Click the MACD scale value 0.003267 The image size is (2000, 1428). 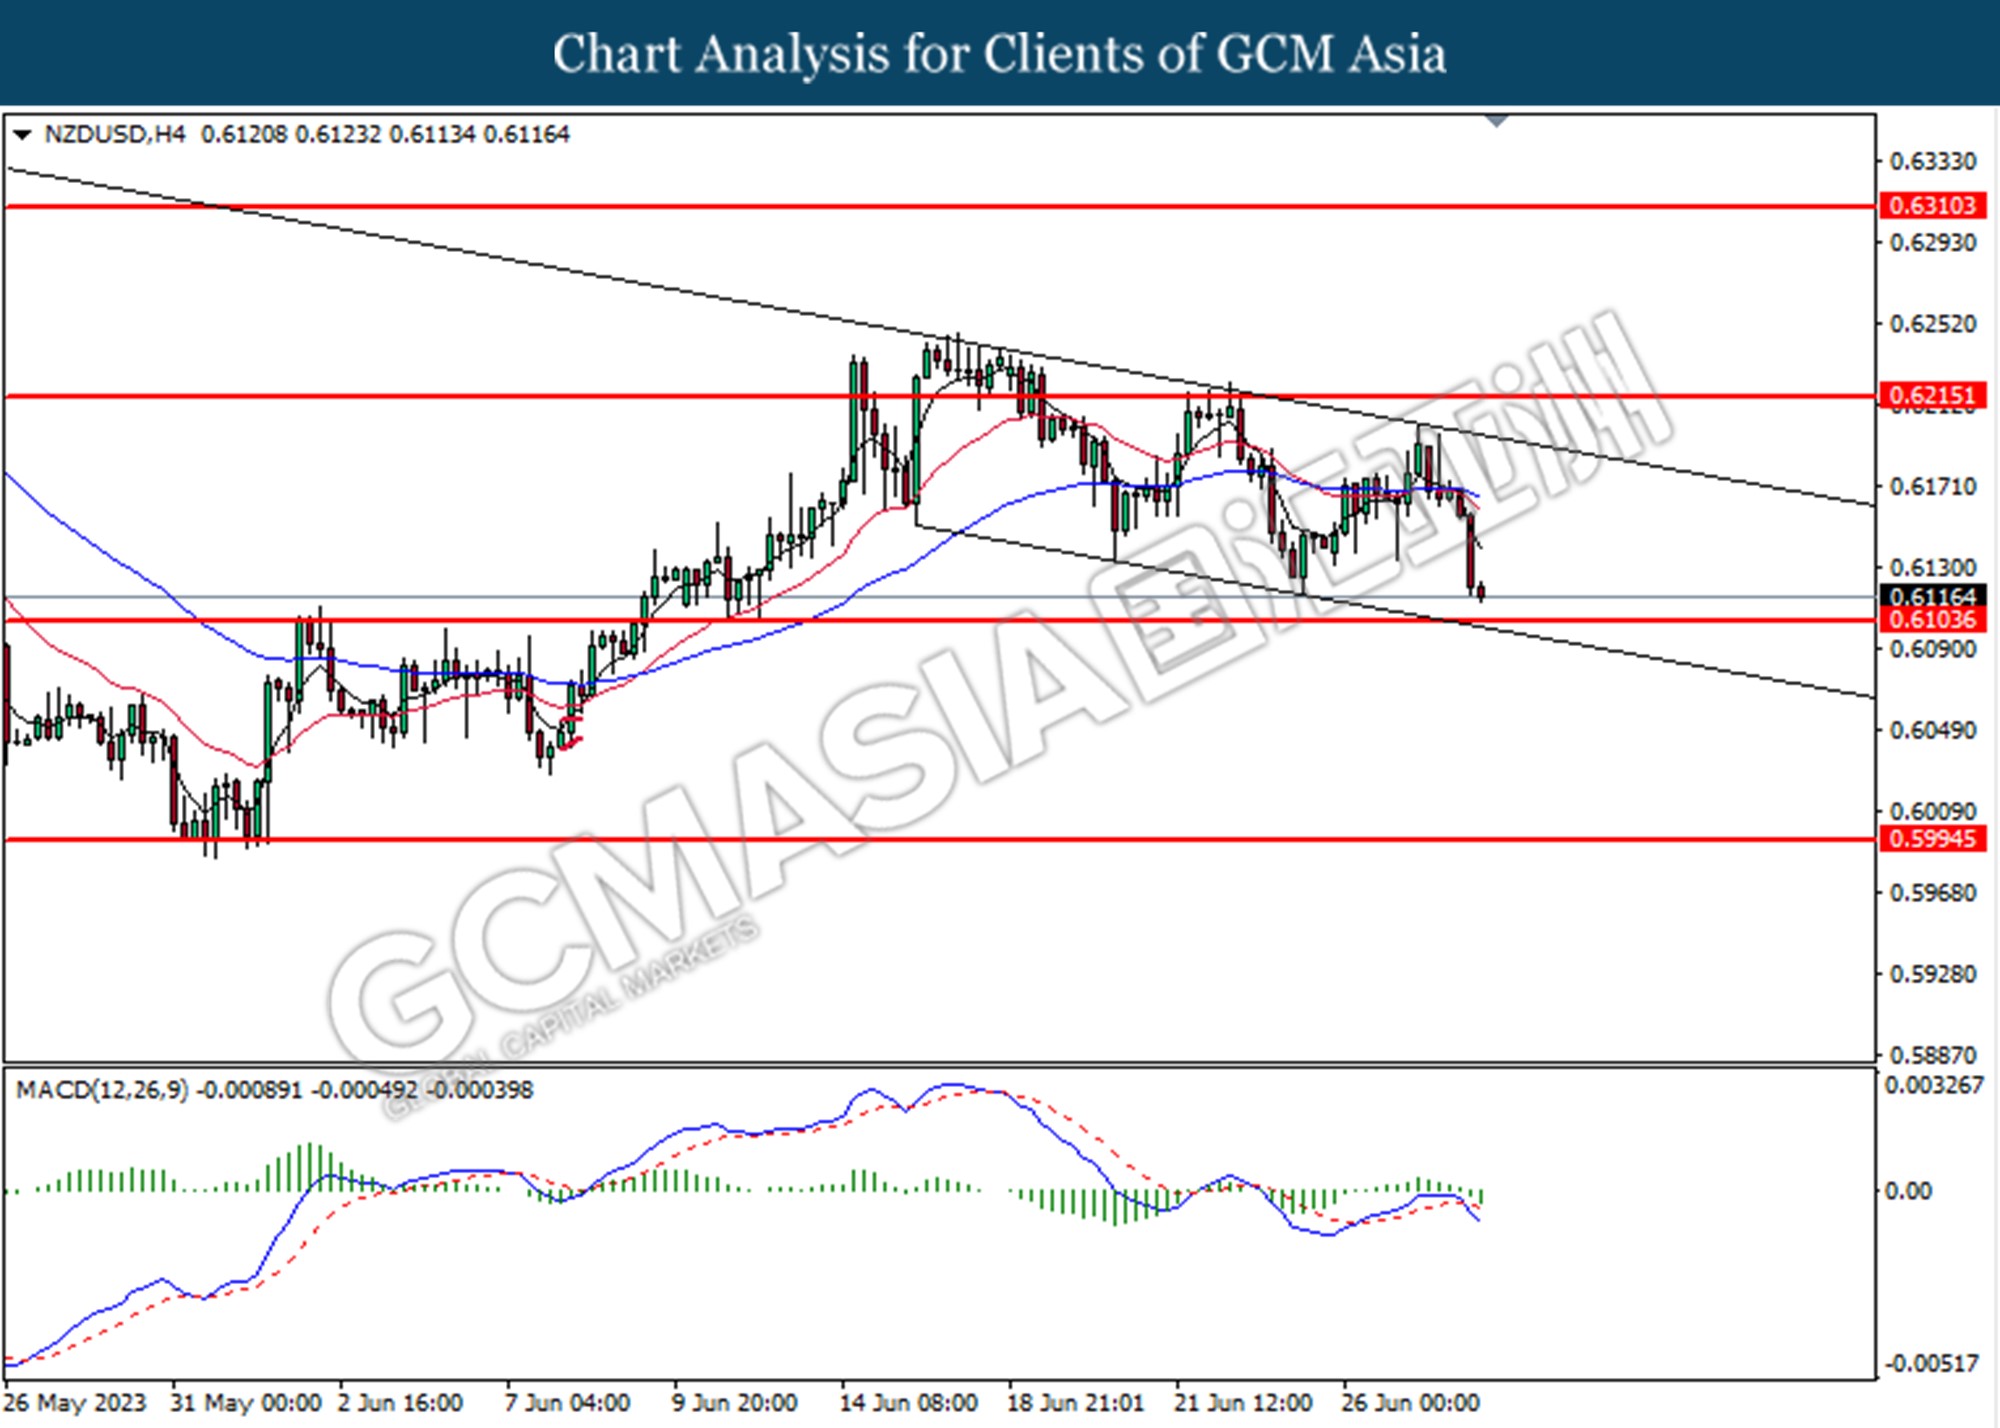(1933, 1086)
